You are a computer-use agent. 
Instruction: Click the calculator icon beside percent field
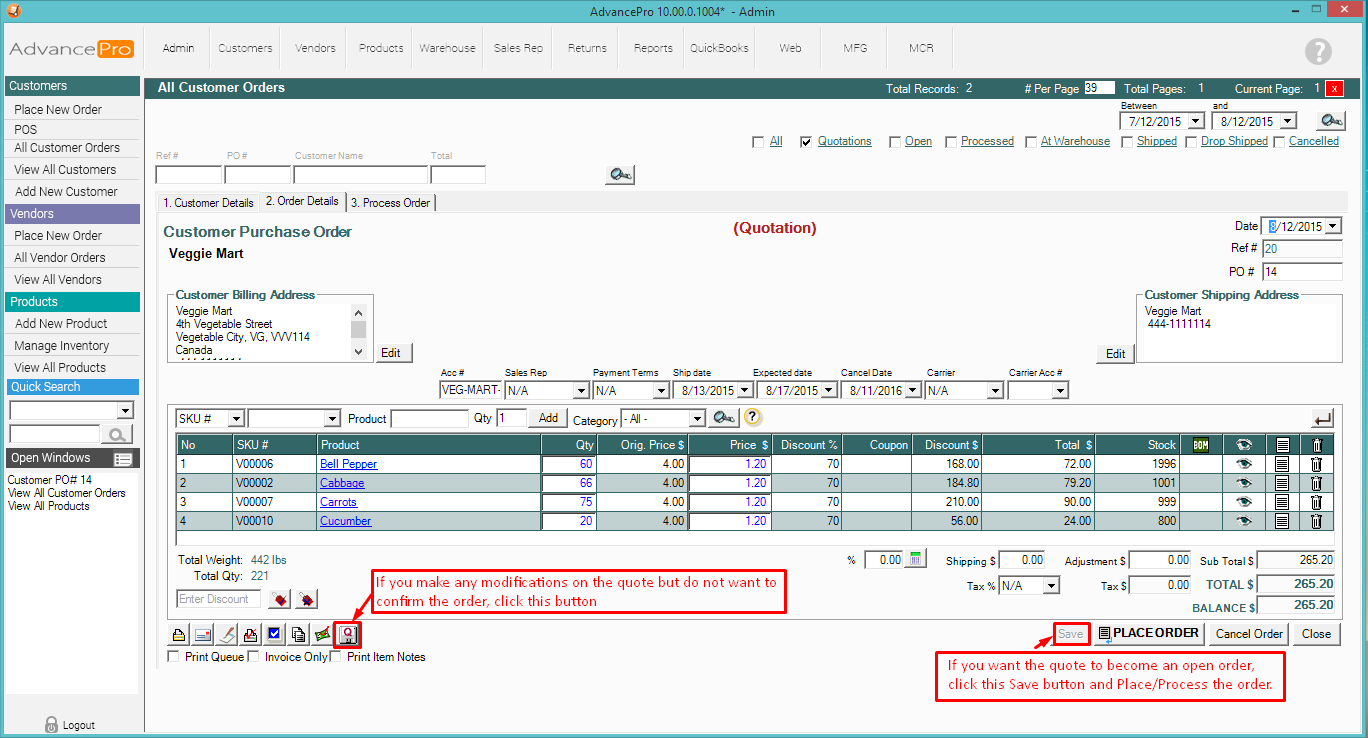(x=916, y=560)
